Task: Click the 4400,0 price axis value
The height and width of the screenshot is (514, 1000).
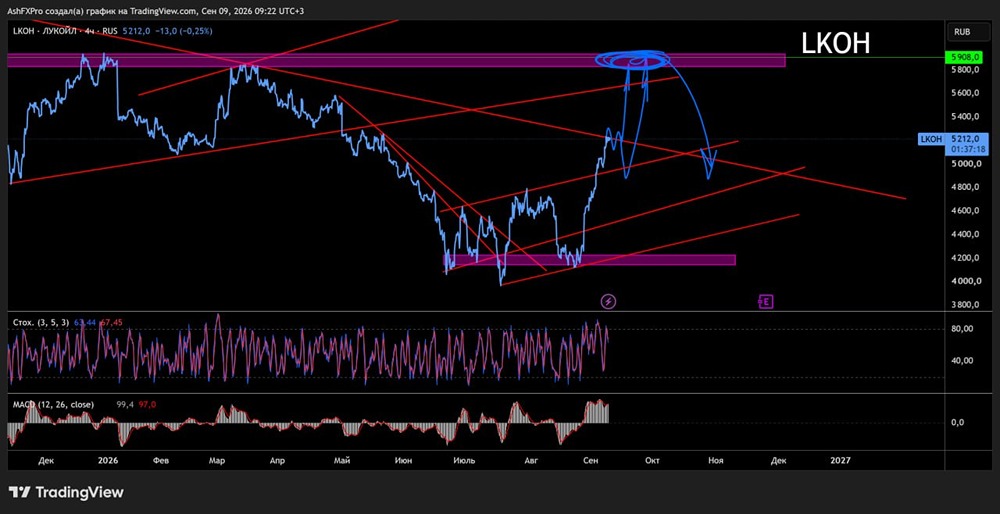Action: 966,235
